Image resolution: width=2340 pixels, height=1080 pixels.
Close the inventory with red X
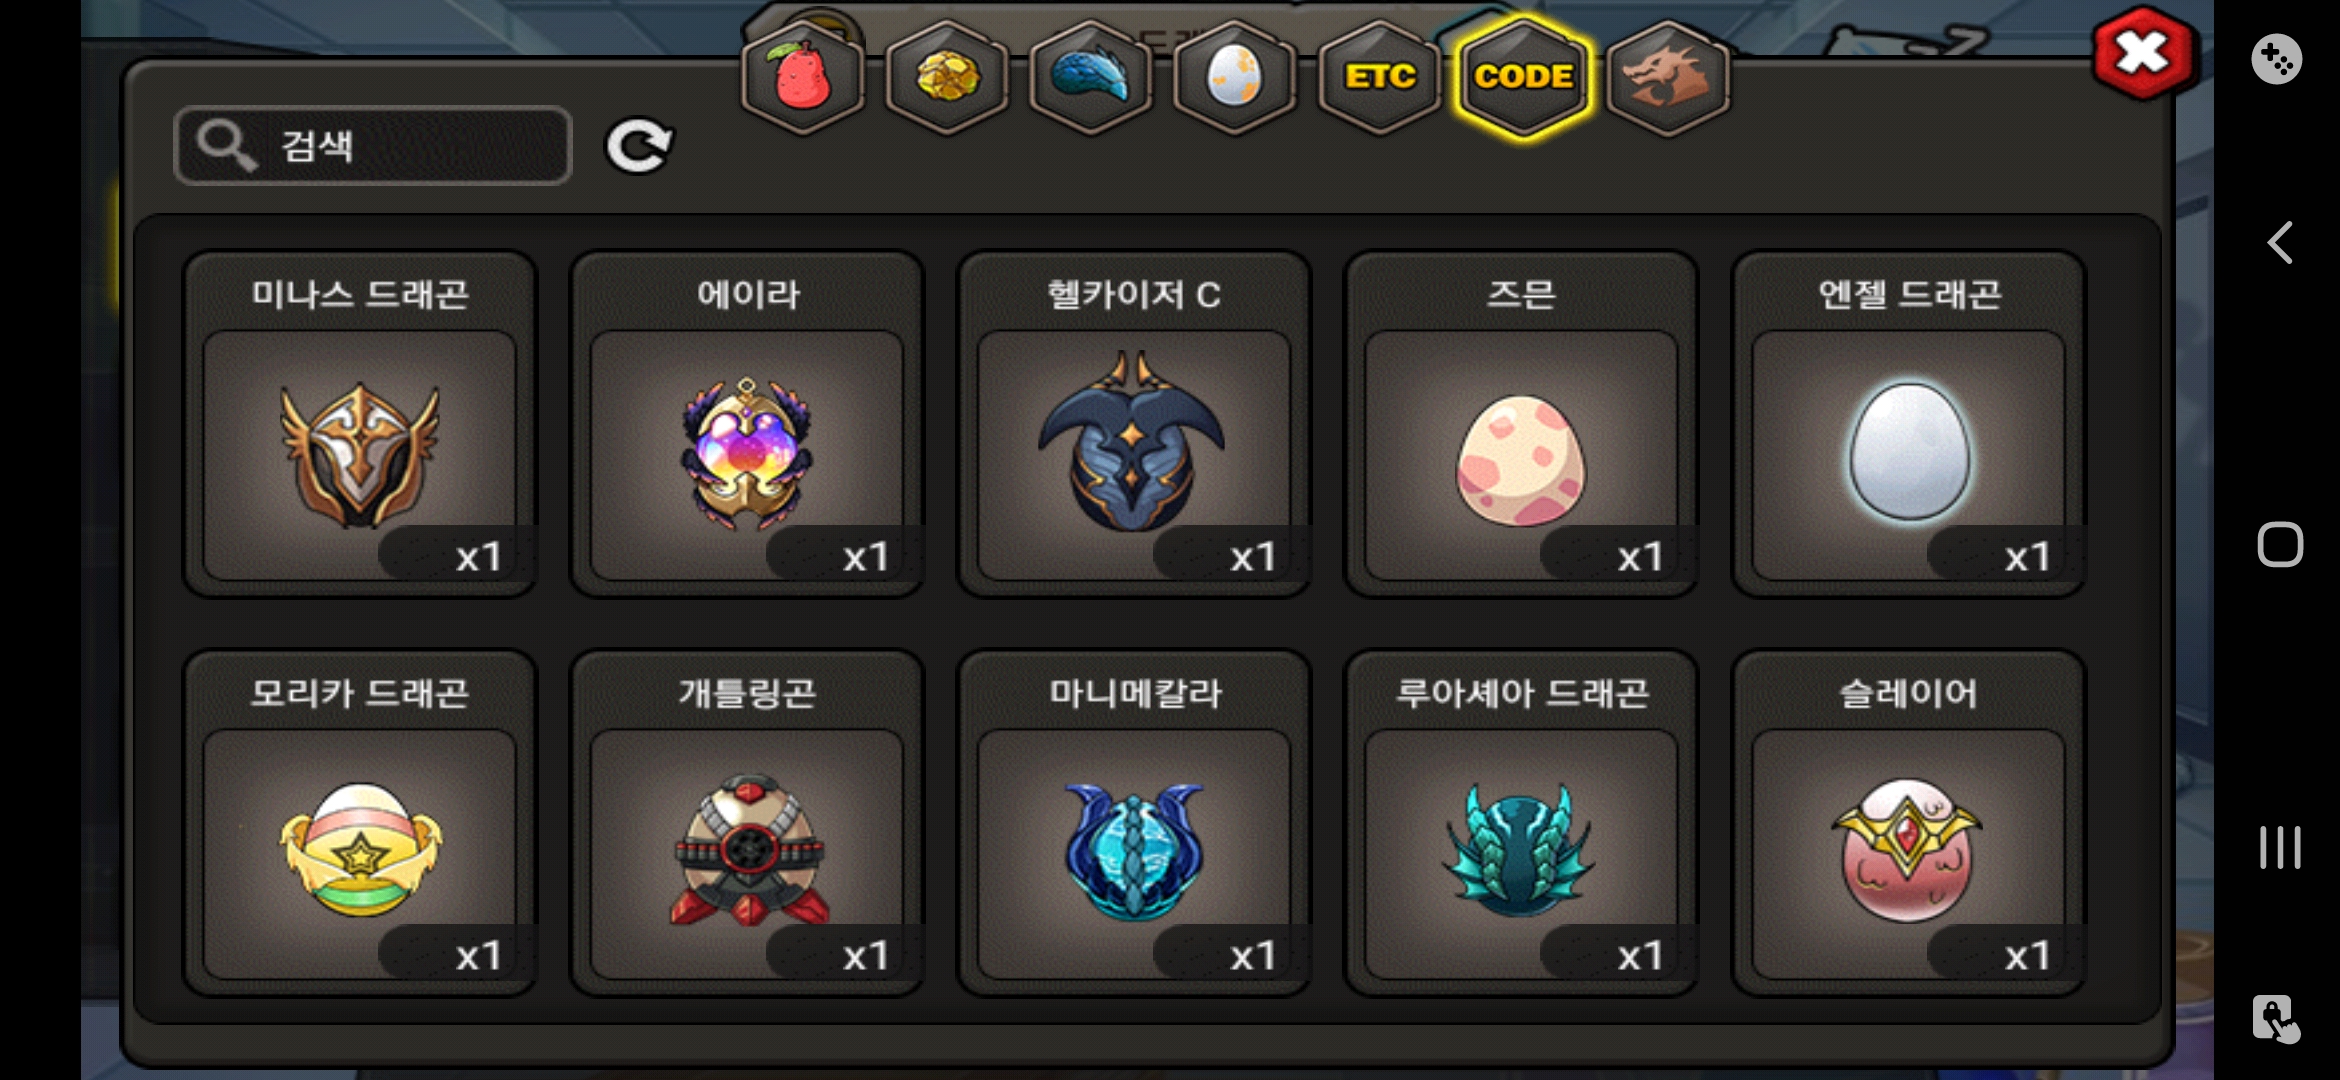(2144, 53)
